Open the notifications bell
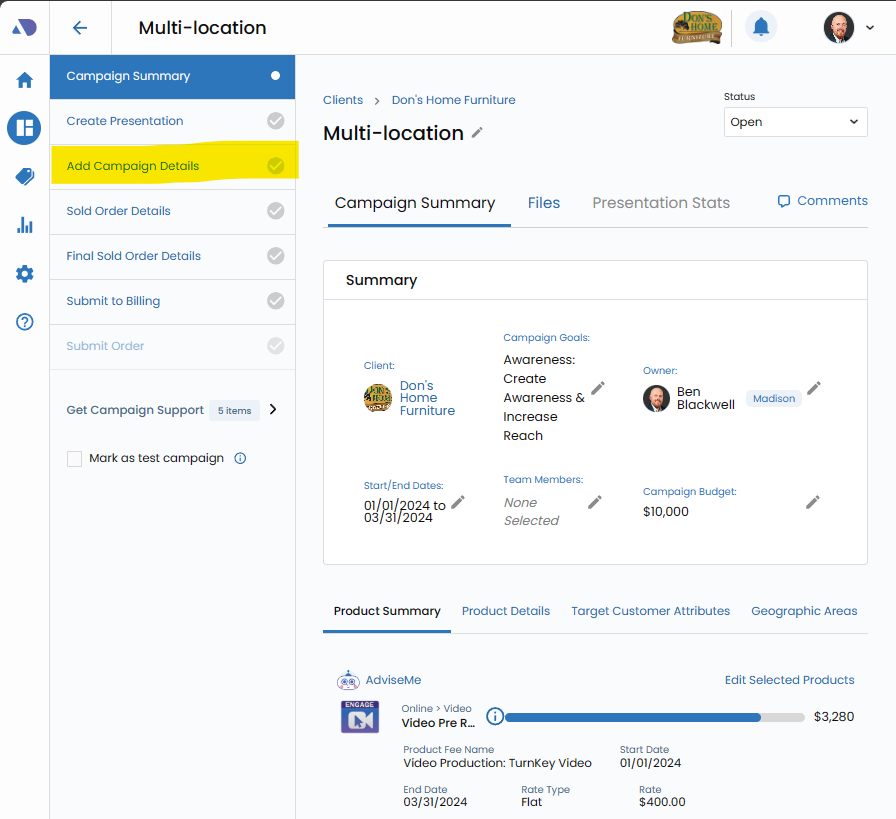 (761, 27)
